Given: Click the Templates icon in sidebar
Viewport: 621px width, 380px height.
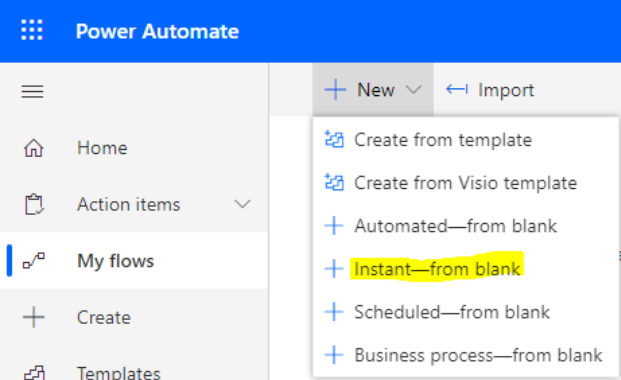Looking at the screenshot, I should click(x=34, y=372).
